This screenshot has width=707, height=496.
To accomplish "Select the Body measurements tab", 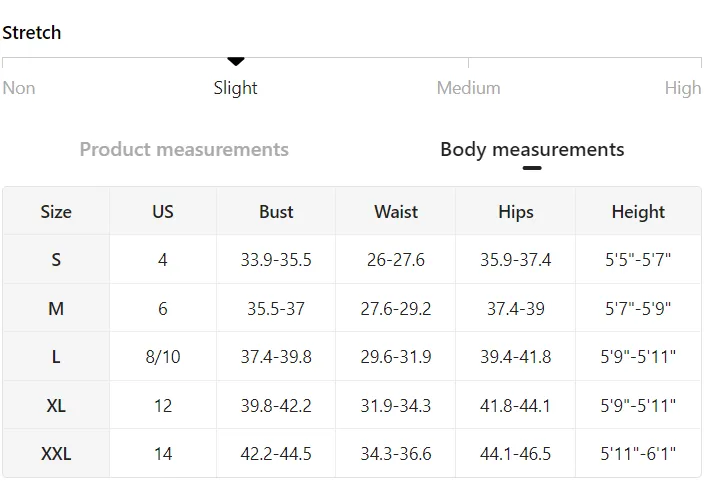I will (532, 149).
